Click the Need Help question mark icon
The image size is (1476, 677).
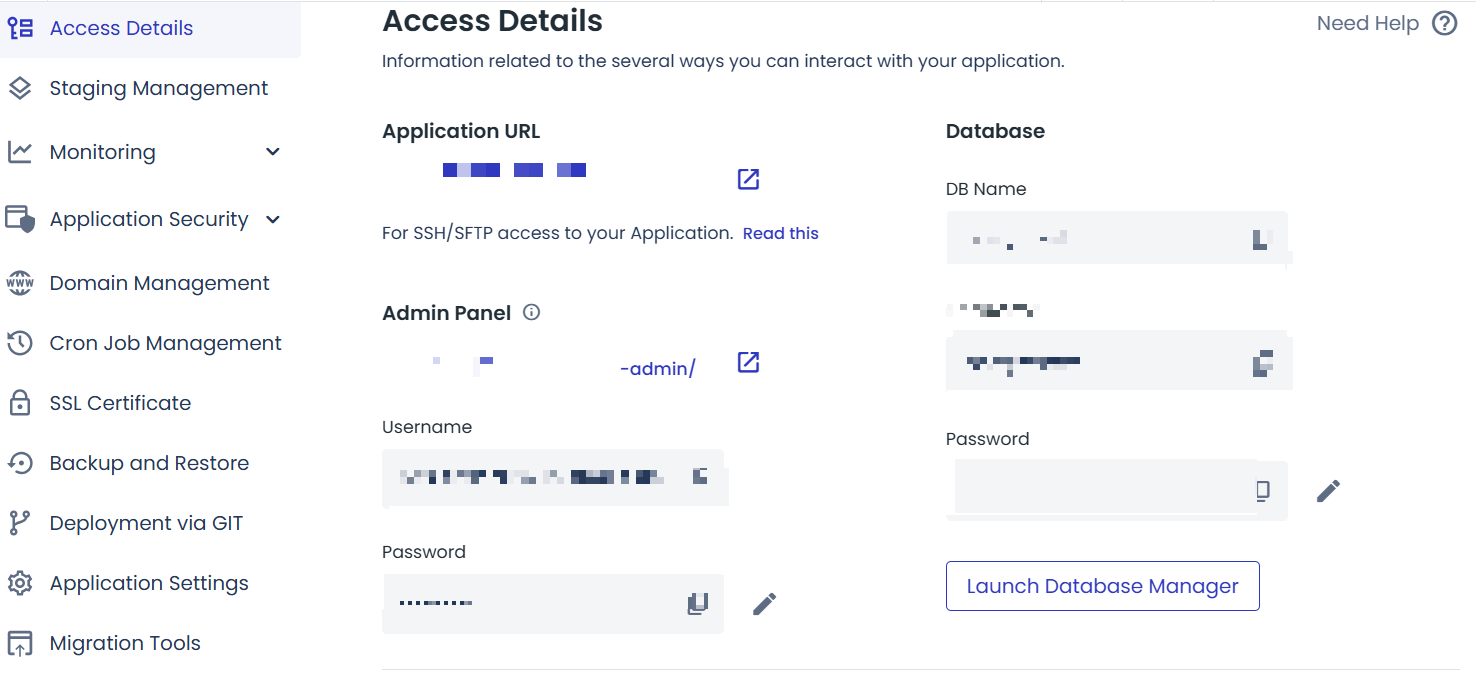1444,23
